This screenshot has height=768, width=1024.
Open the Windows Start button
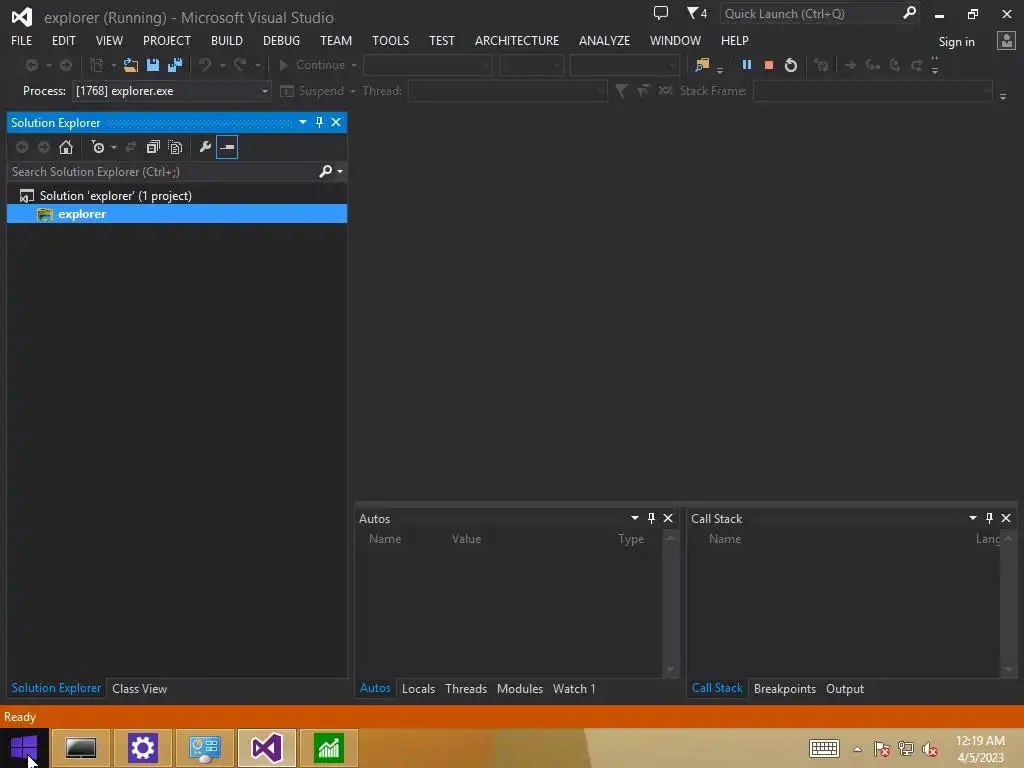[24, 748]
